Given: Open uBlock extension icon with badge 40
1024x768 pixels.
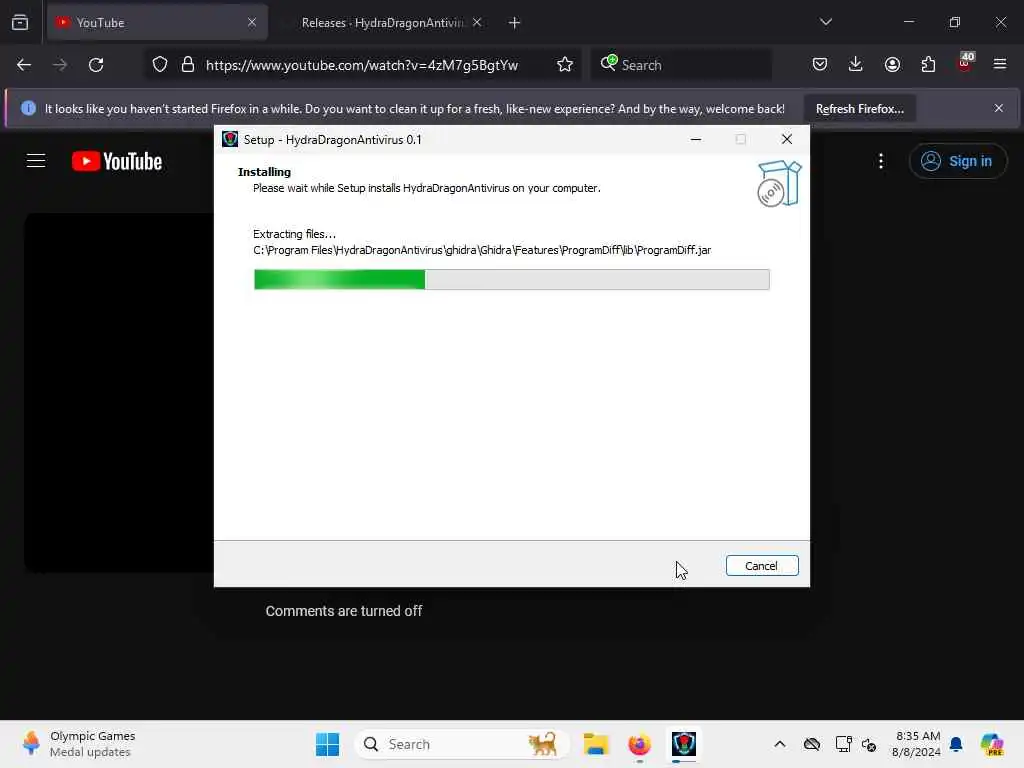Looking at the screenshot, I should pyautogui.click(x=965, y=63).
